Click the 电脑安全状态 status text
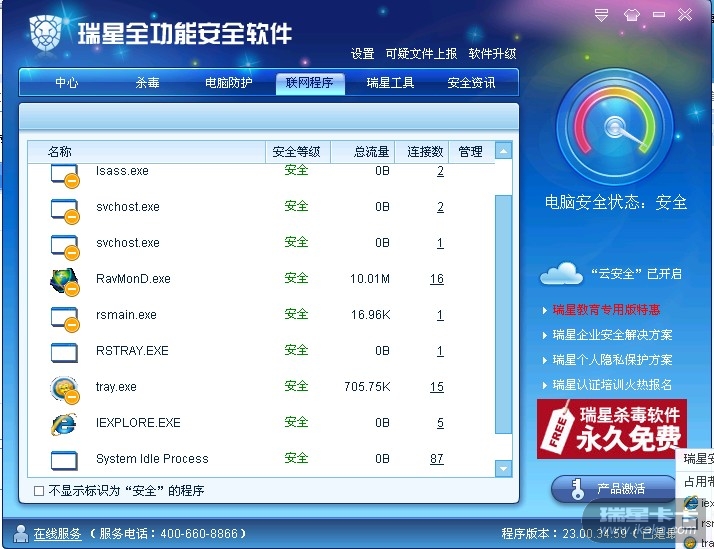This screenshot has height=549, width=714. (x=616, y=202)
